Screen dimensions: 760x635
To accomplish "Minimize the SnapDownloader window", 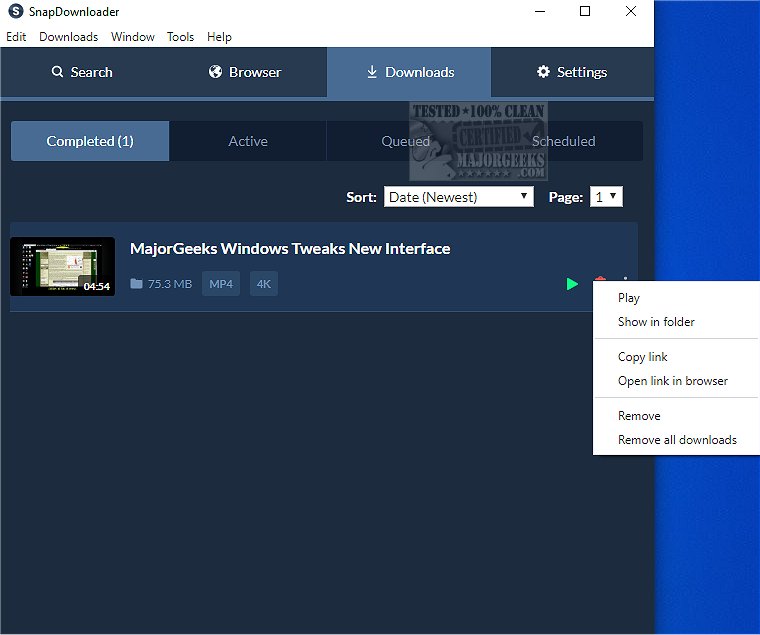I will click(540, 11).
